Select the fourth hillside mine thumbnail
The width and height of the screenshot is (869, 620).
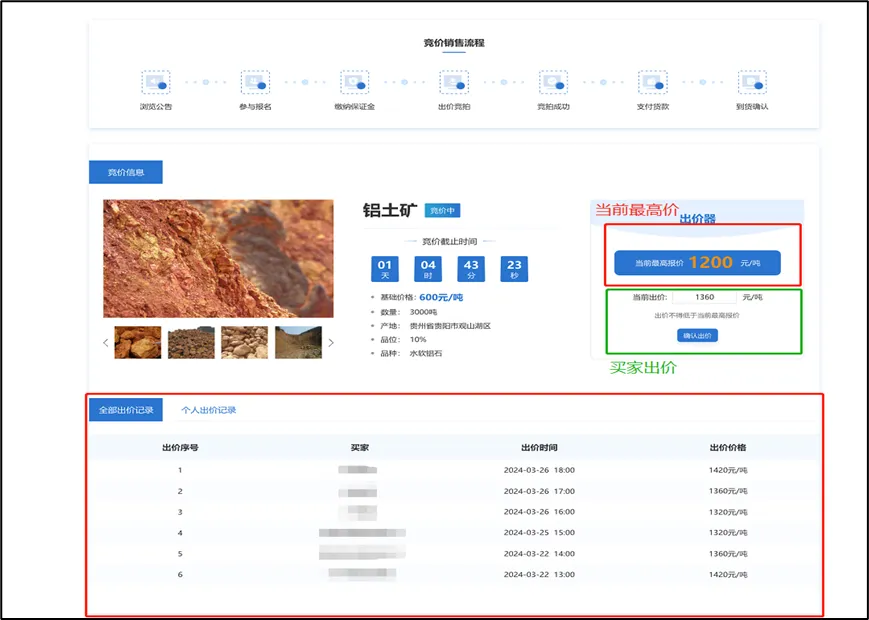[298, 342]
